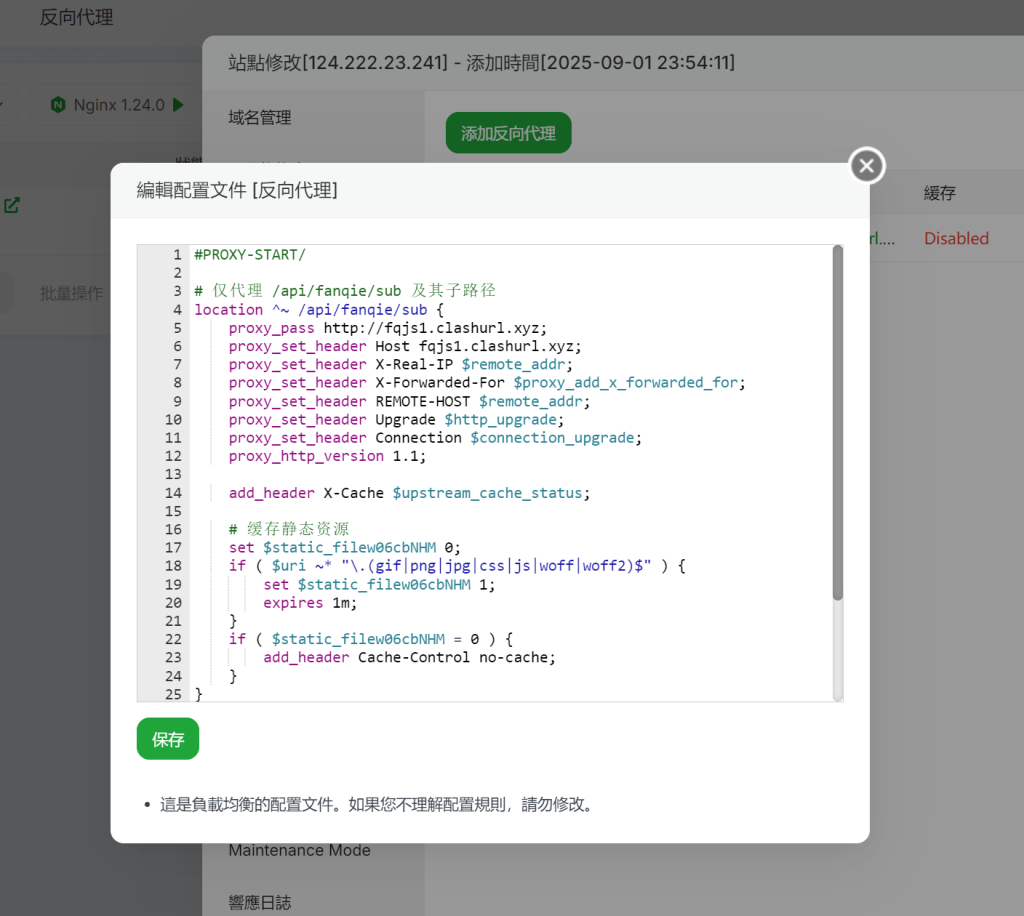The height and width of the screenshot is (916, 1024).
Task: Click the 站點修改 window title text
Action: (481, 63)
